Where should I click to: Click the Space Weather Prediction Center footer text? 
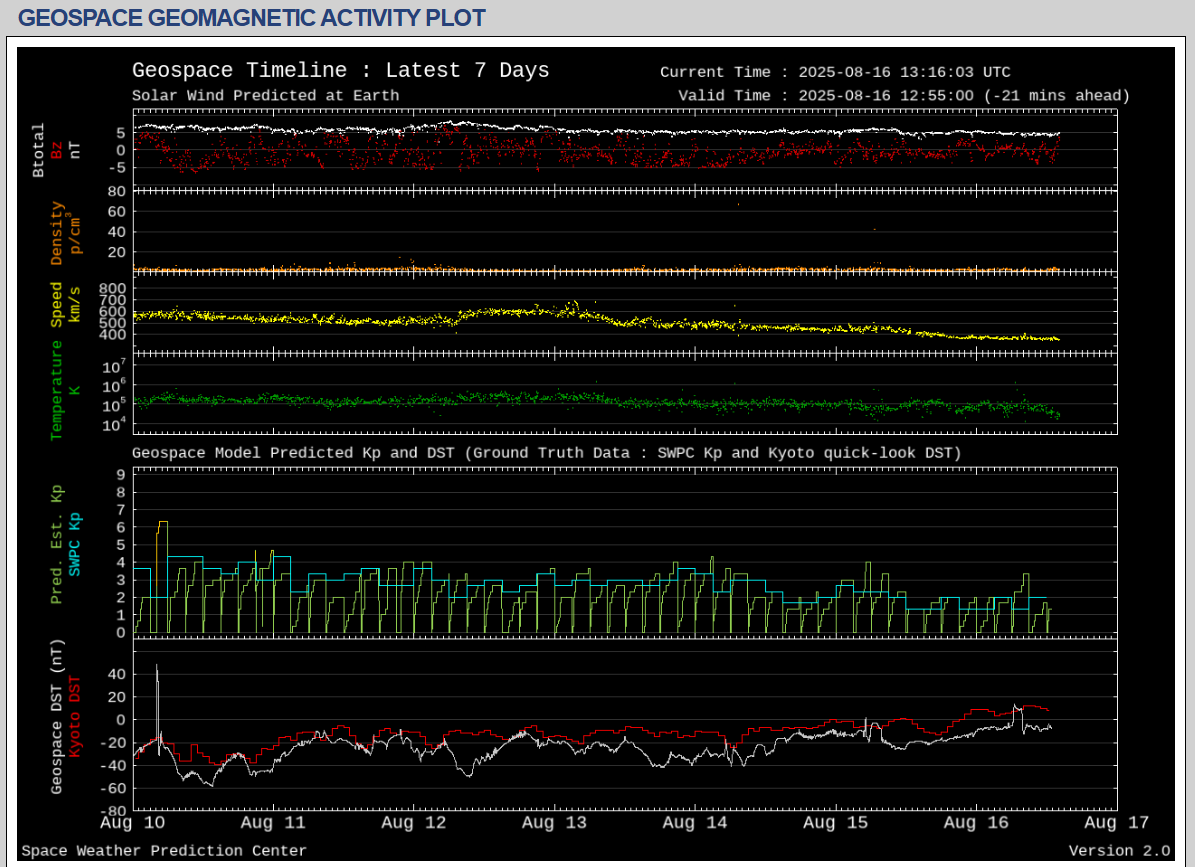[x=164, y=851]
